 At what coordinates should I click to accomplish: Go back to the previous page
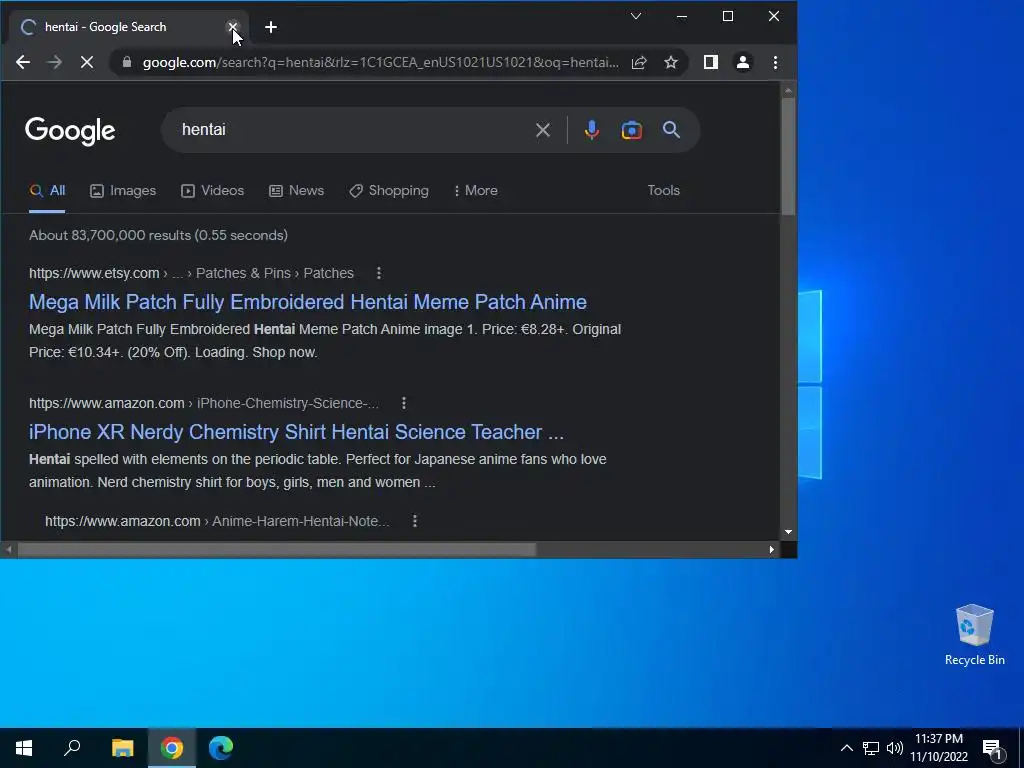click(23, 62)
